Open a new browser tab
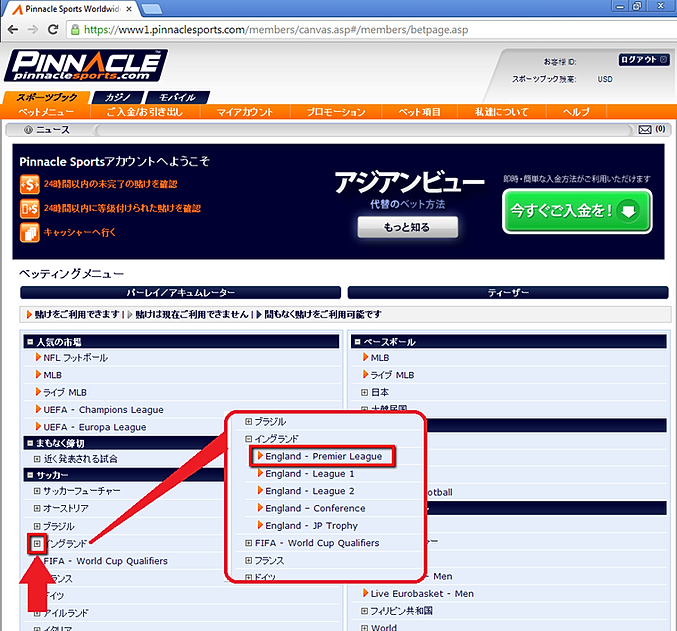The height and width of the screenshot is (631, 677). coord(152,9)
